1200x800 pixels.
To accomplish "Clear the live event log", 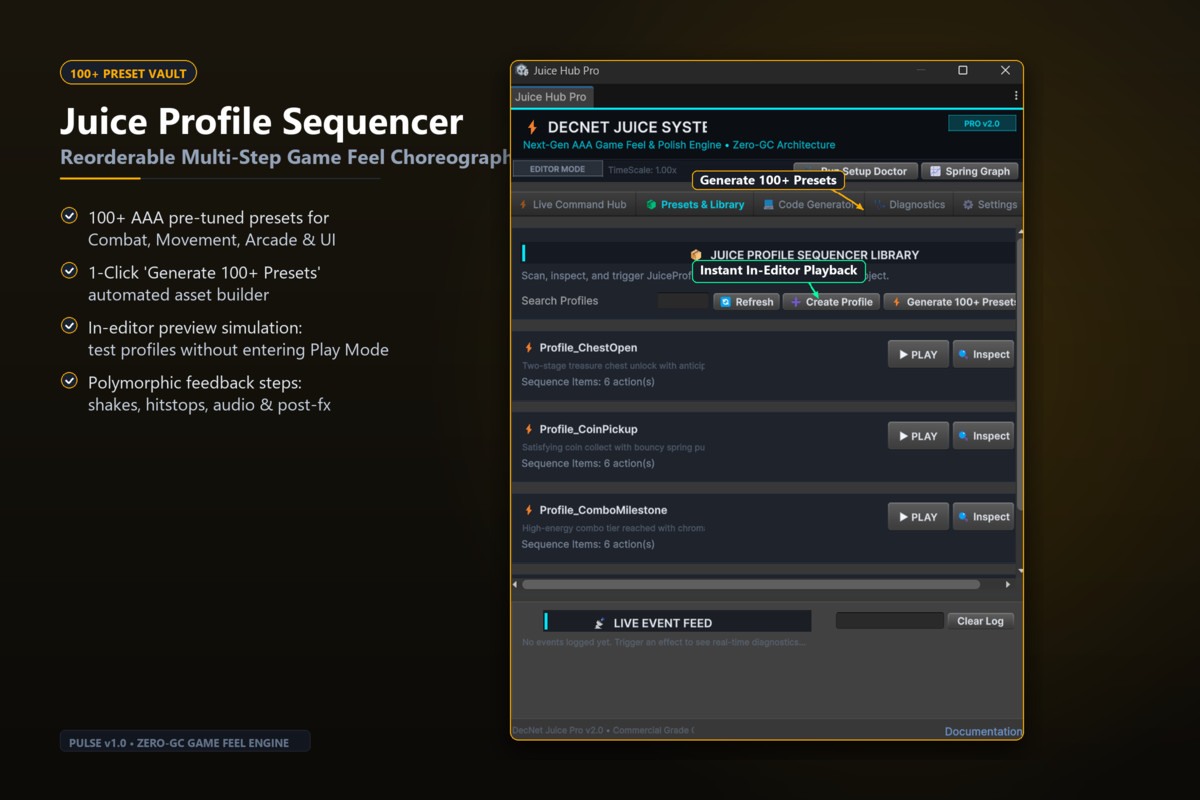I will 980,621.
